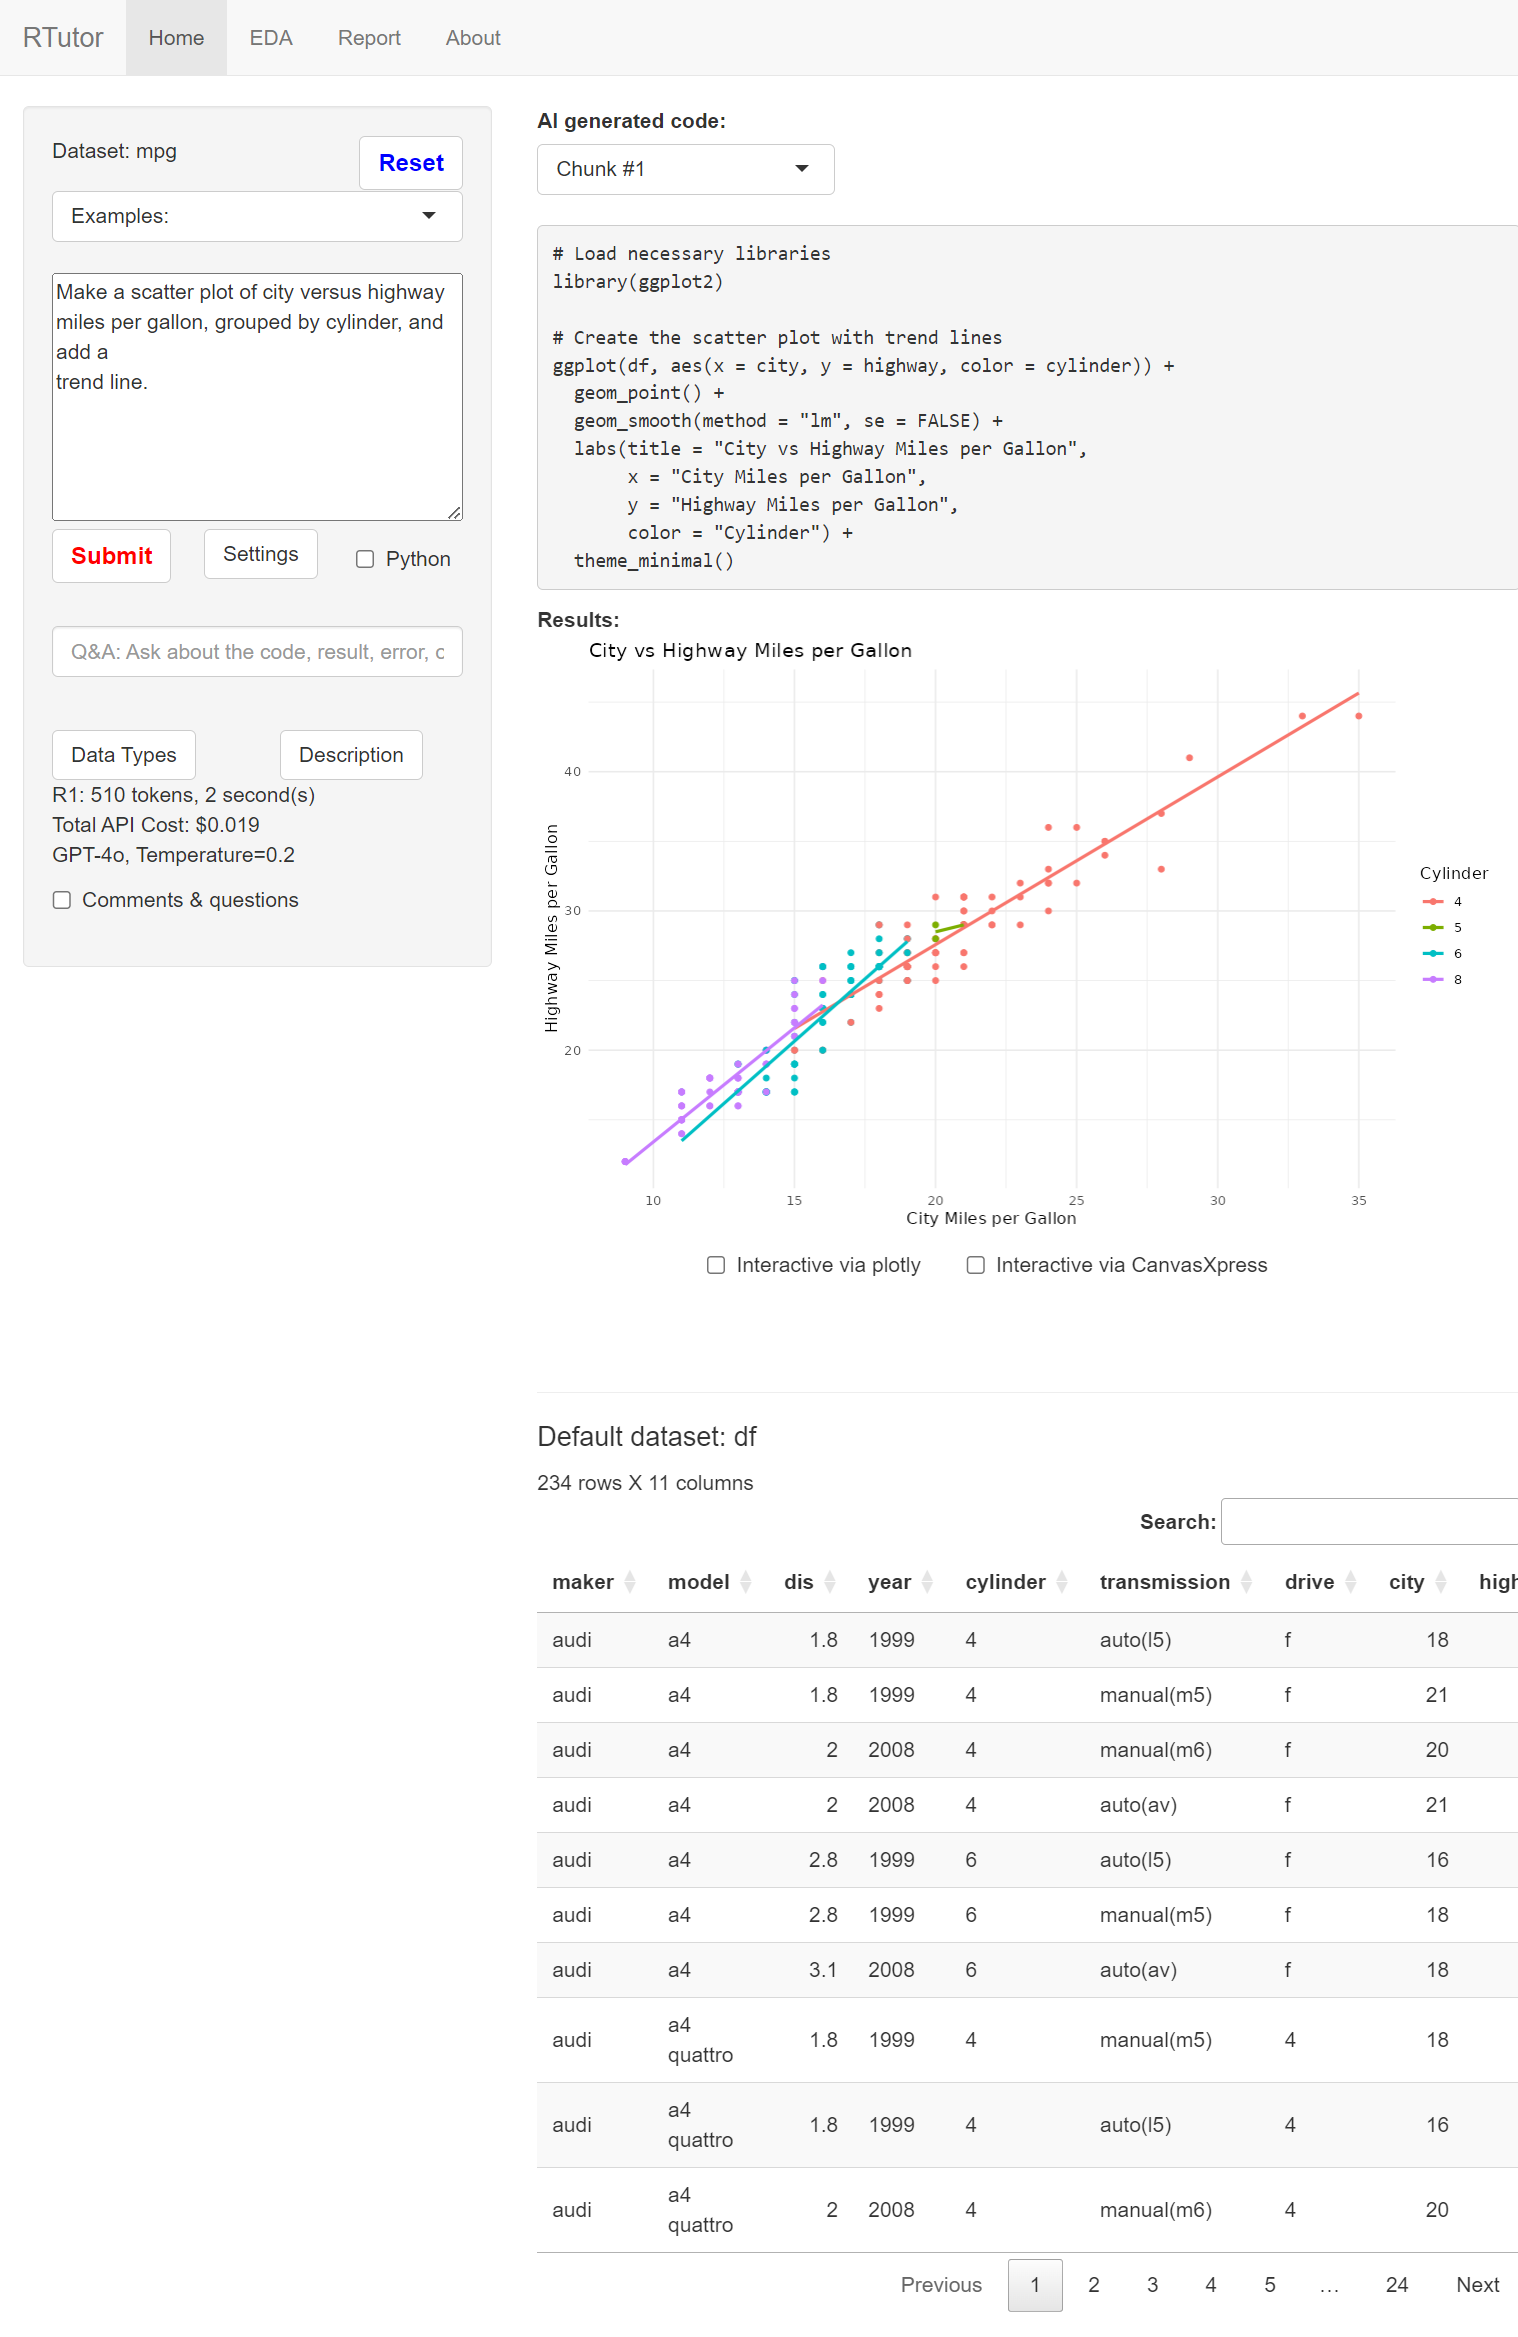Select current page 1 button
Screen dimensions: 1518x2337
pos(1035,2285)
